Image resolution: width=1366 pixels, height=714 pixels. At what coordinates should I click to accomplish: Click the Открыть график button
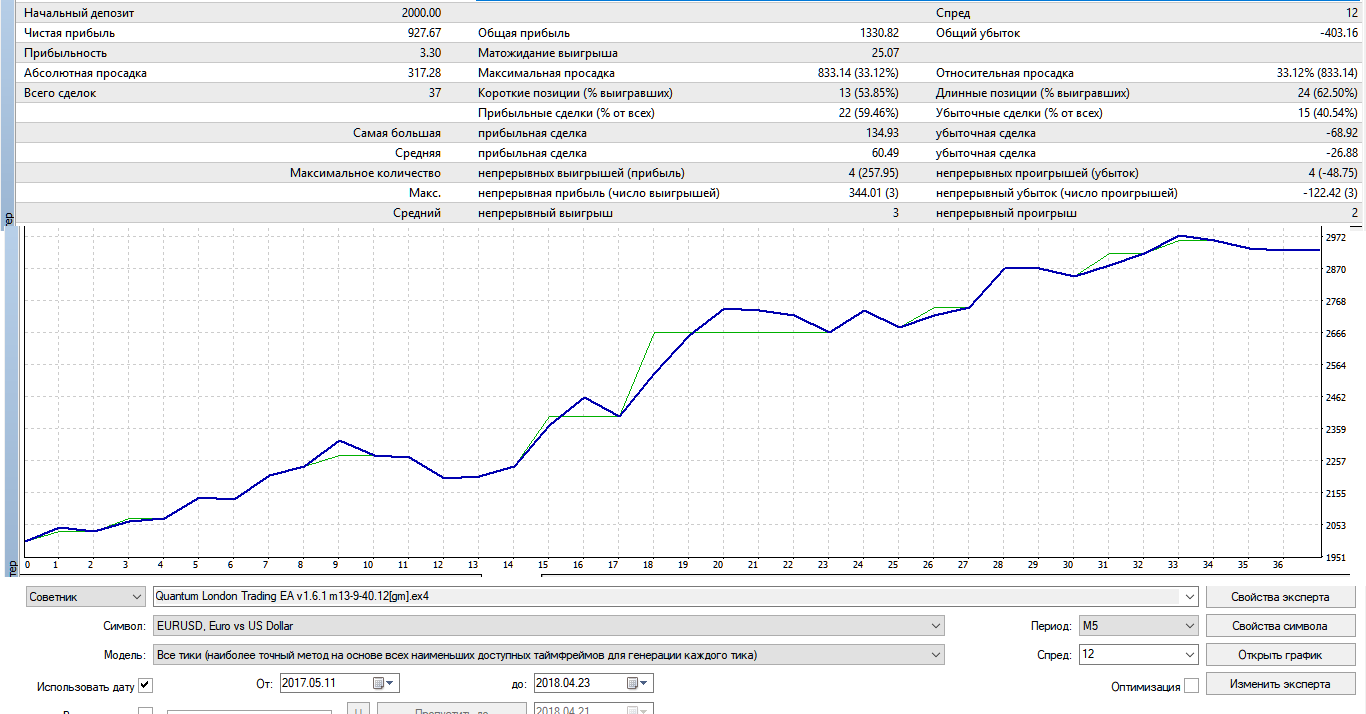point(1280,655)
